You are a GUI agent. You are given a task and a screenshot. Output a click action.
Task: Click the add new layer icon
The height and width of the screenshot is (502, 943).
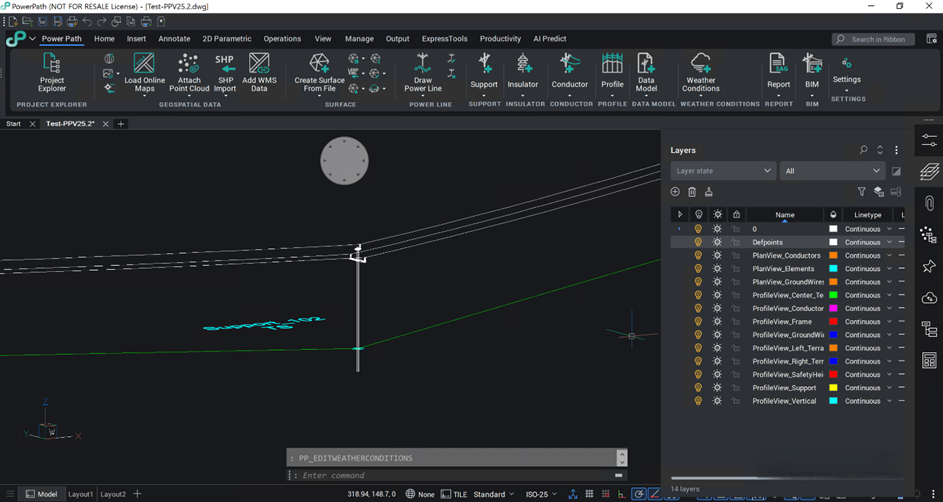click(675, 192)
